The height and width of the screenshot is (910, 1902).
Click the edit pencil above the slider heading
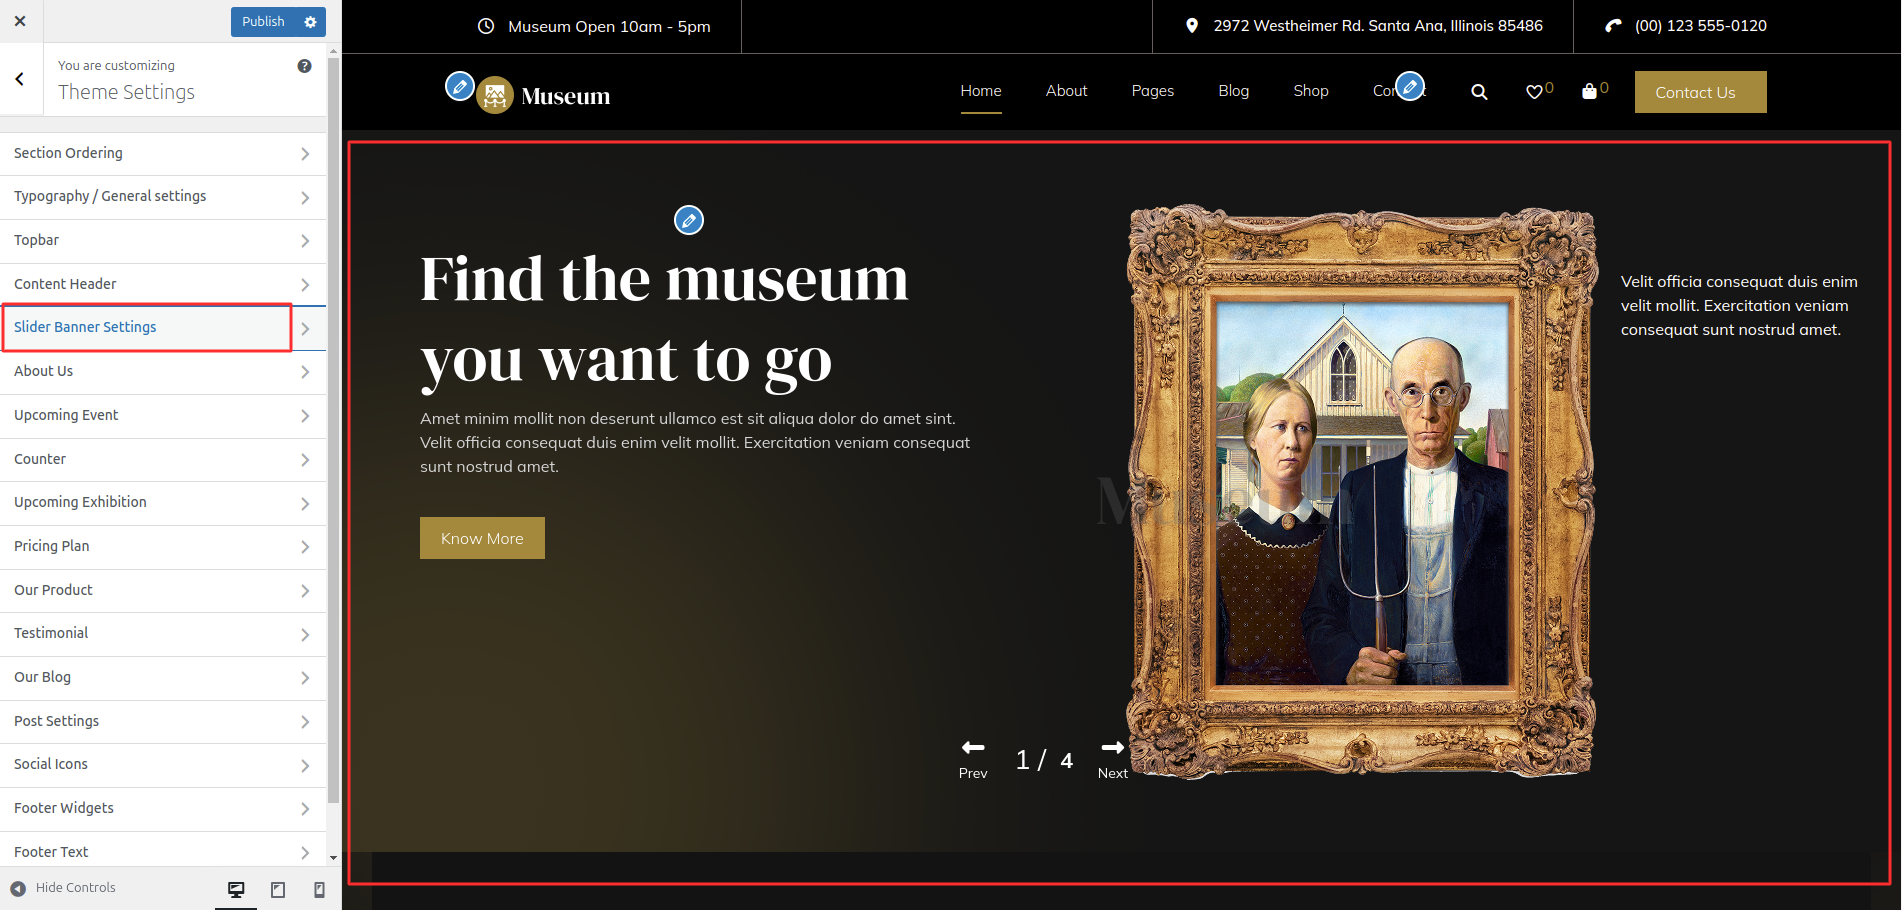pos(688,220)
